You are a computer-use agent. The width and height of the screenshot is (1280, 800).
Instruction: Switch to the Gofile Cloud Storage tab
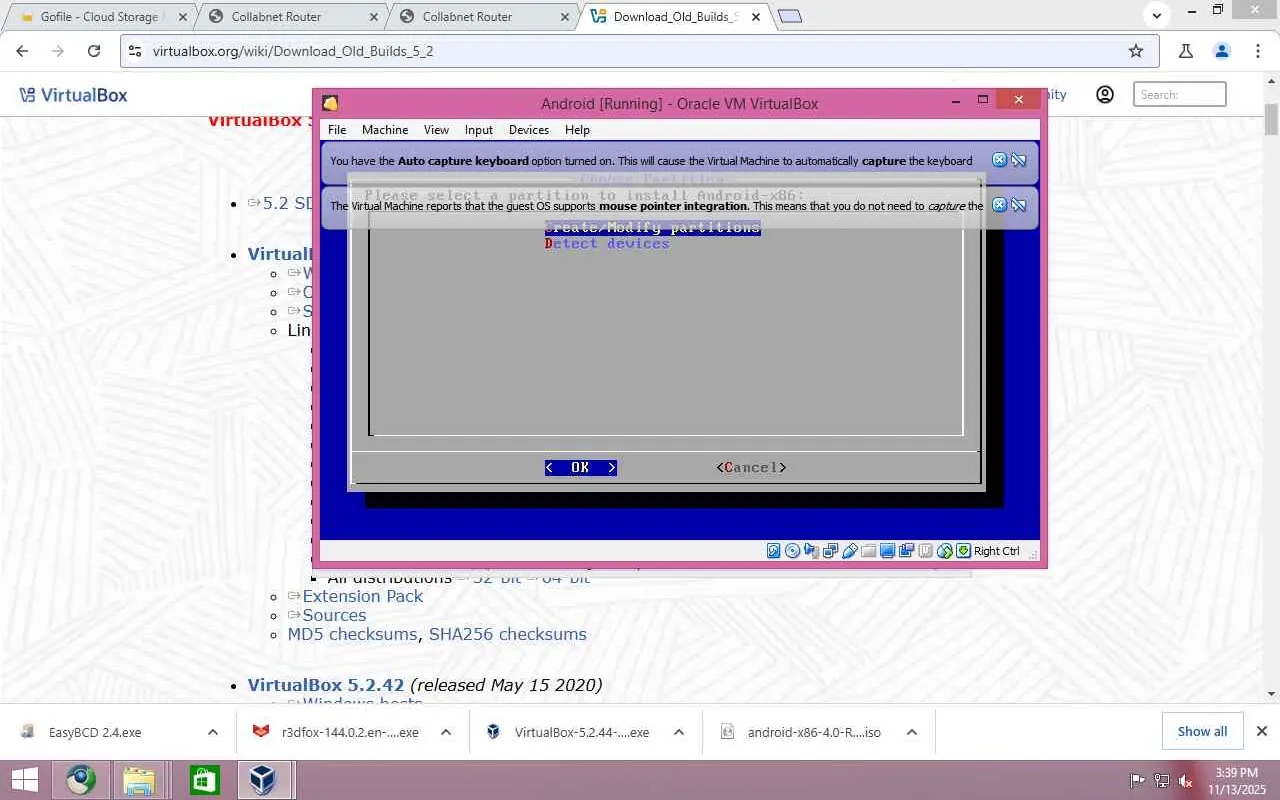(x=100, y=17)
